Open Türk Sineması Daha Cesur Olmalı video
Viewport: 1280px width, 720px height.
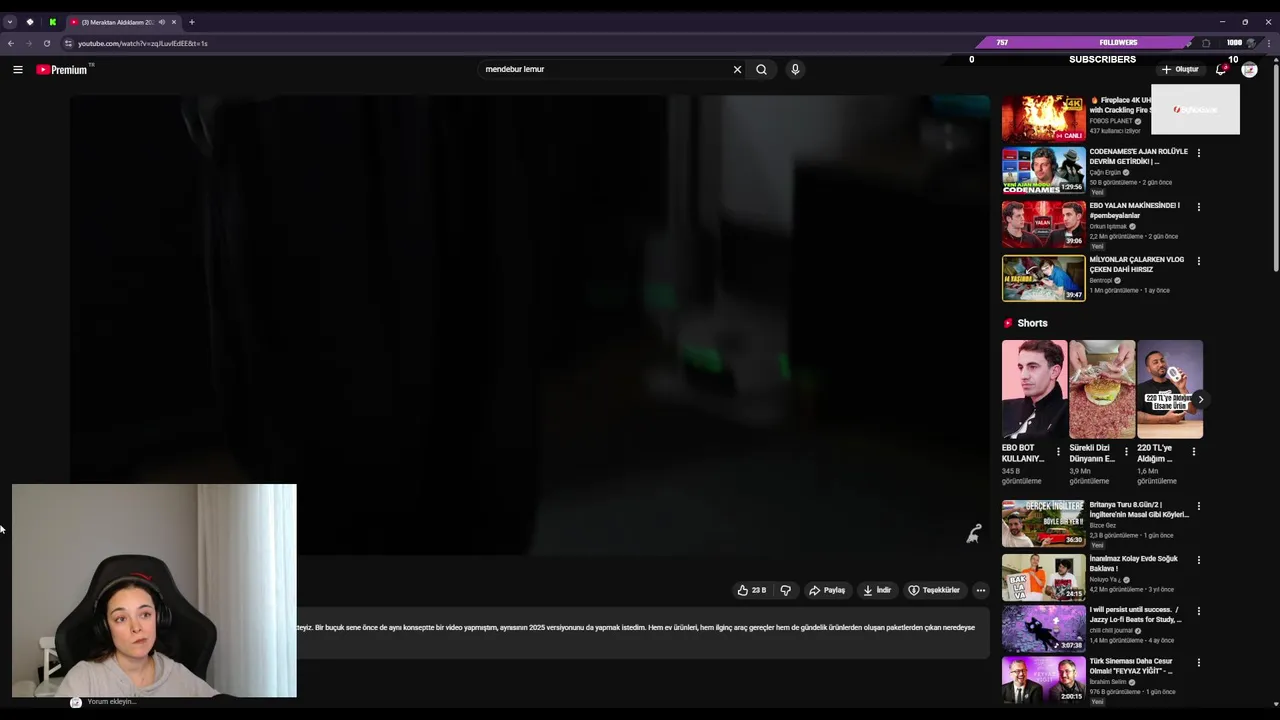1043,680
